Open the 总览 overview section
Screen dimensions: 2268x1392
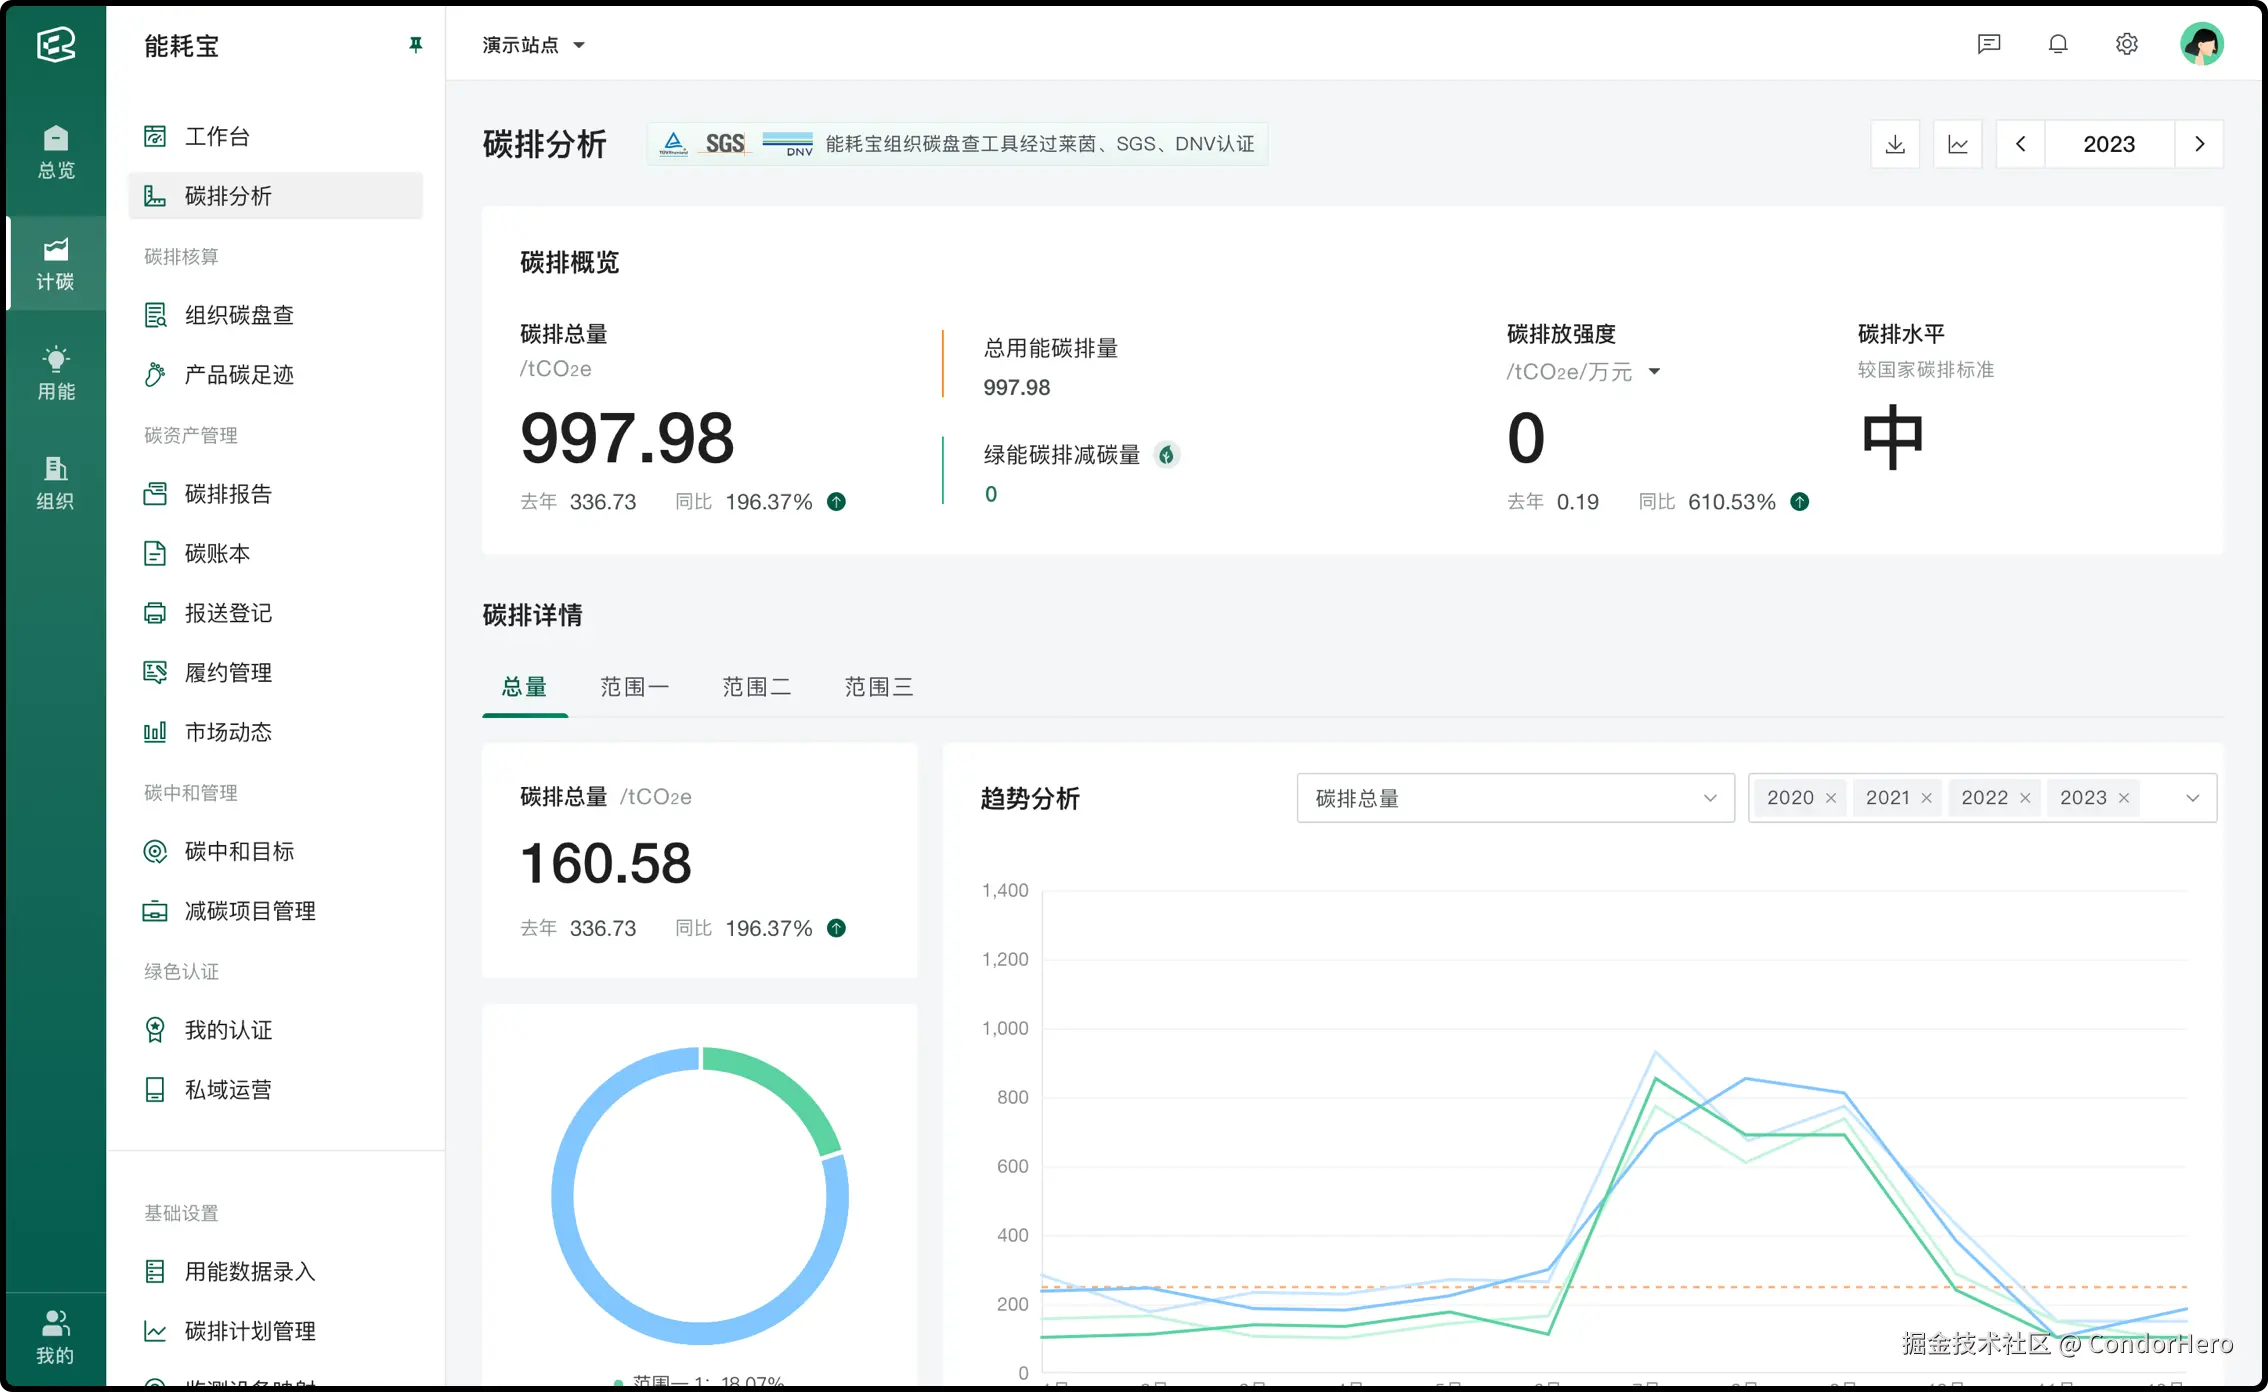click(56, 152)
